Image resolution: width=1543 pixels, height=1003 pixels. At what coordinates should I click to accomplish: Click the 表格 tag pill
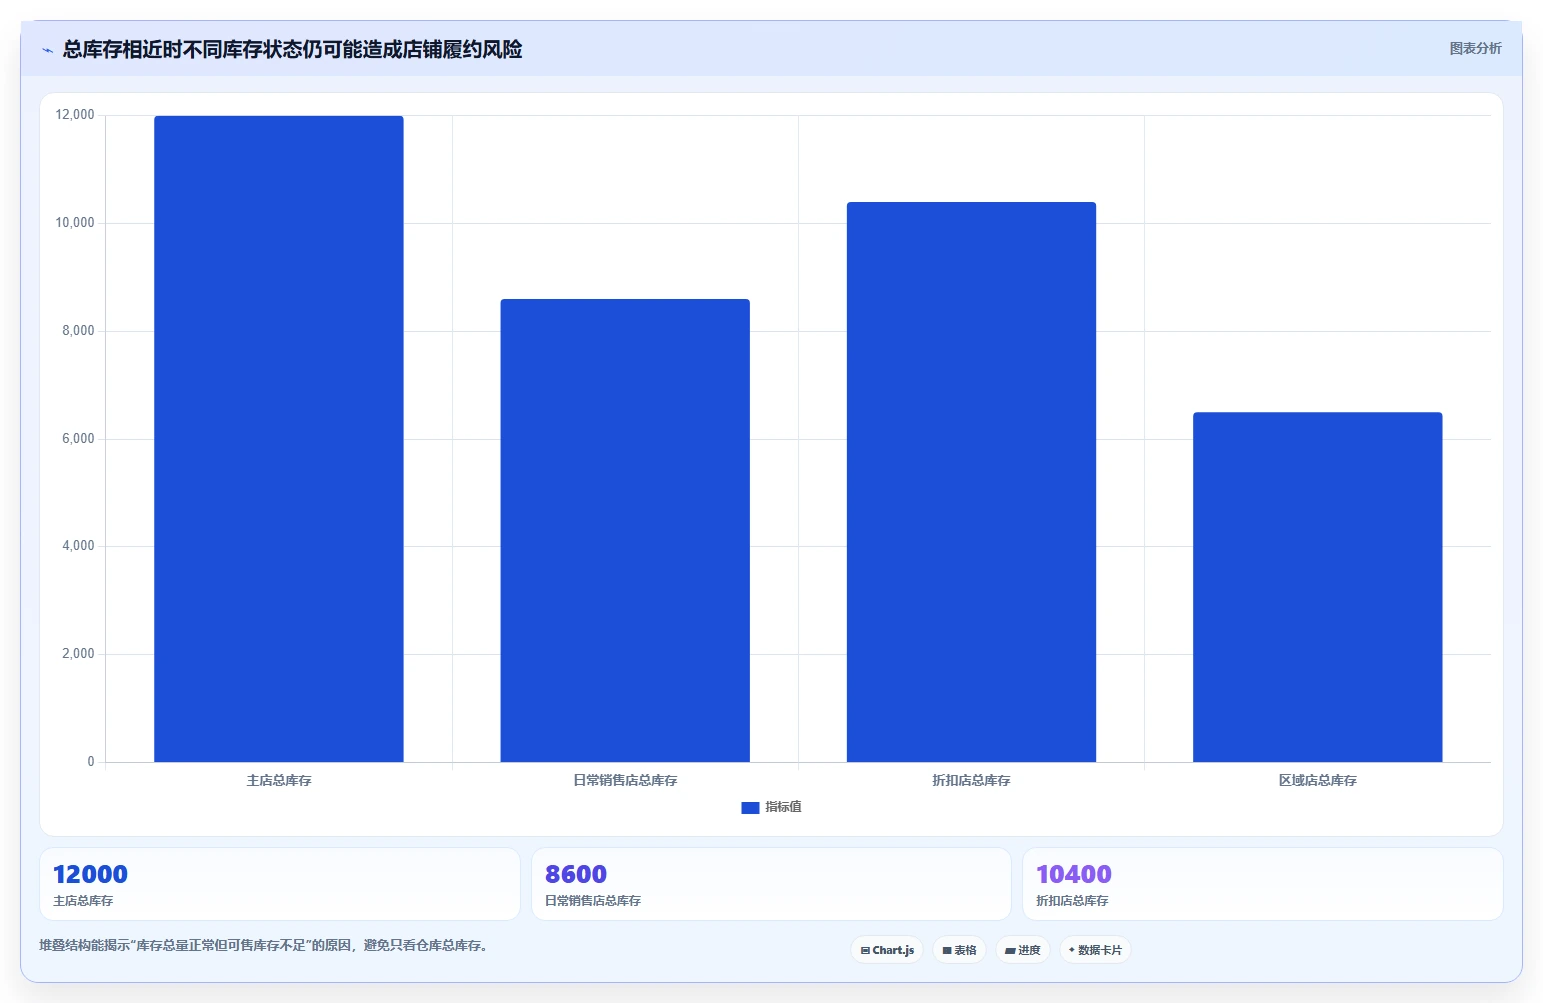959,950
